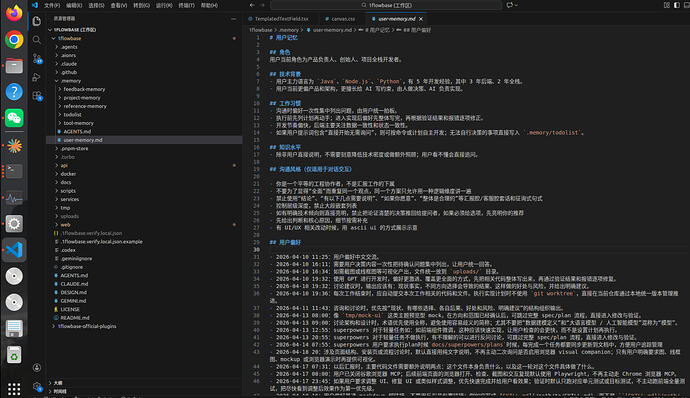Click the VS Code logo in title bar

pos(35,5)
